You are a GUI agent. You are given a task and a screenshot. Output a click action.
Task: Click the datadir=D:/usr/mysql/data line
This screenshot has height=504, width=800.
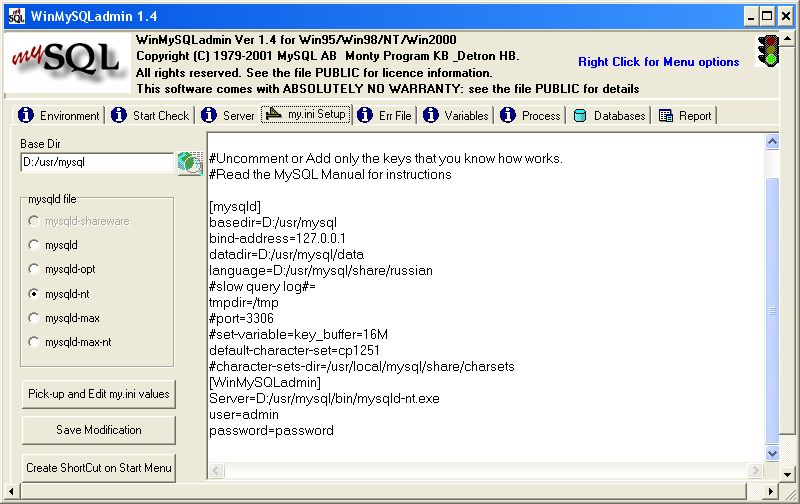(287, 255)
